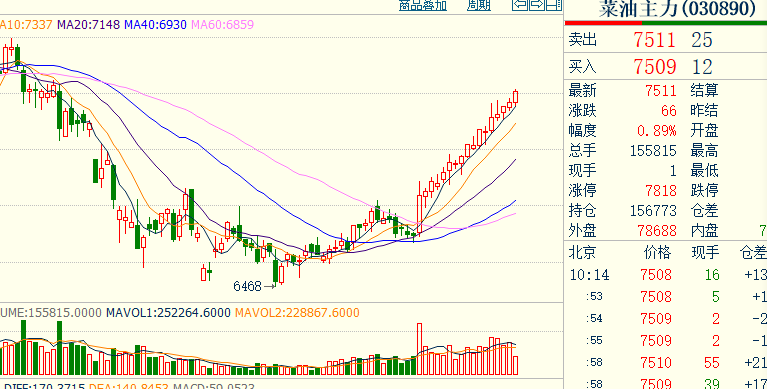The width and height of the screenshot is (767, 389).
Task: Open the 商品叠加 overlay link
Action: [x=423, y=5]
